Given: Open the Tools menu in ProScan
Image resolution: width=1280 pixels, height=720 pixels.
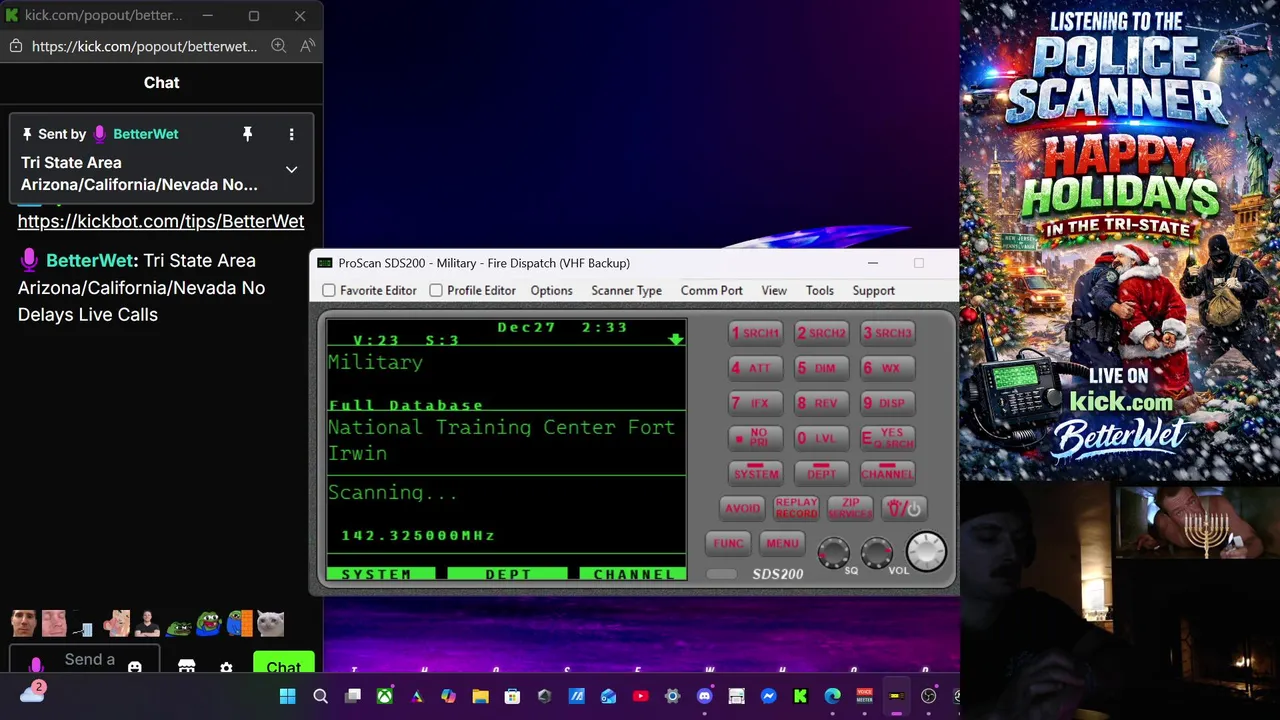Looking at the screenshot, I should tap(819, 290).
